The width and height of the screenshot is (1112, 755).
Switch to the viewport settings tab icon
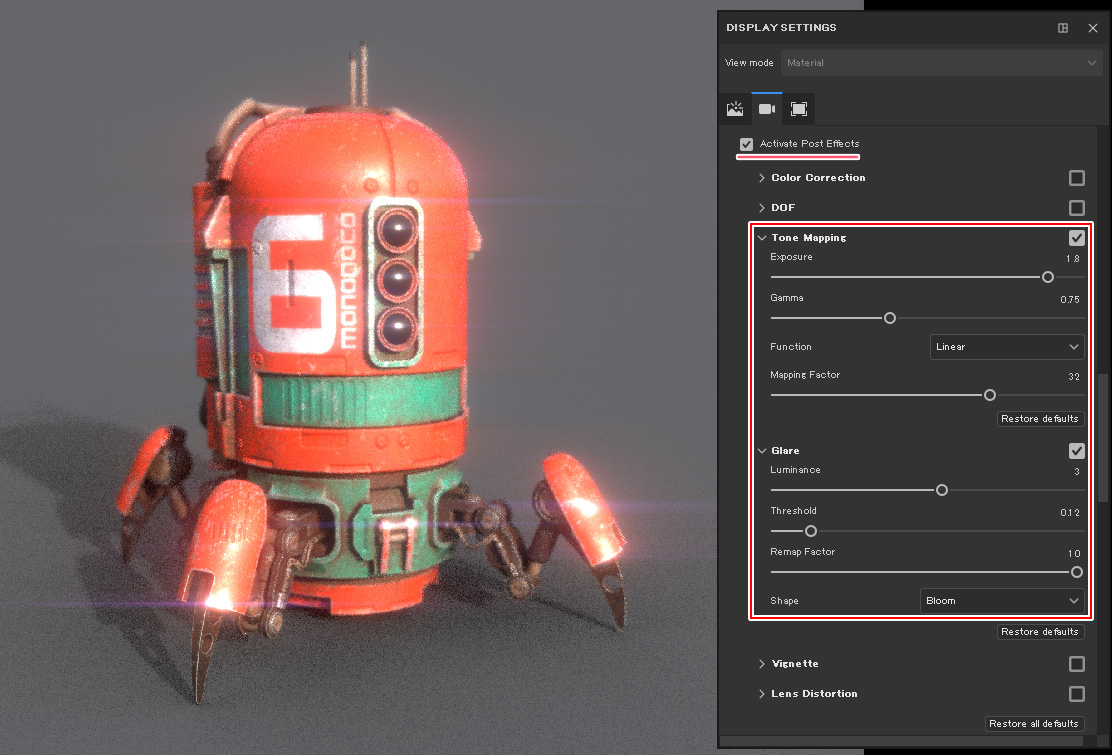point(798,109)
